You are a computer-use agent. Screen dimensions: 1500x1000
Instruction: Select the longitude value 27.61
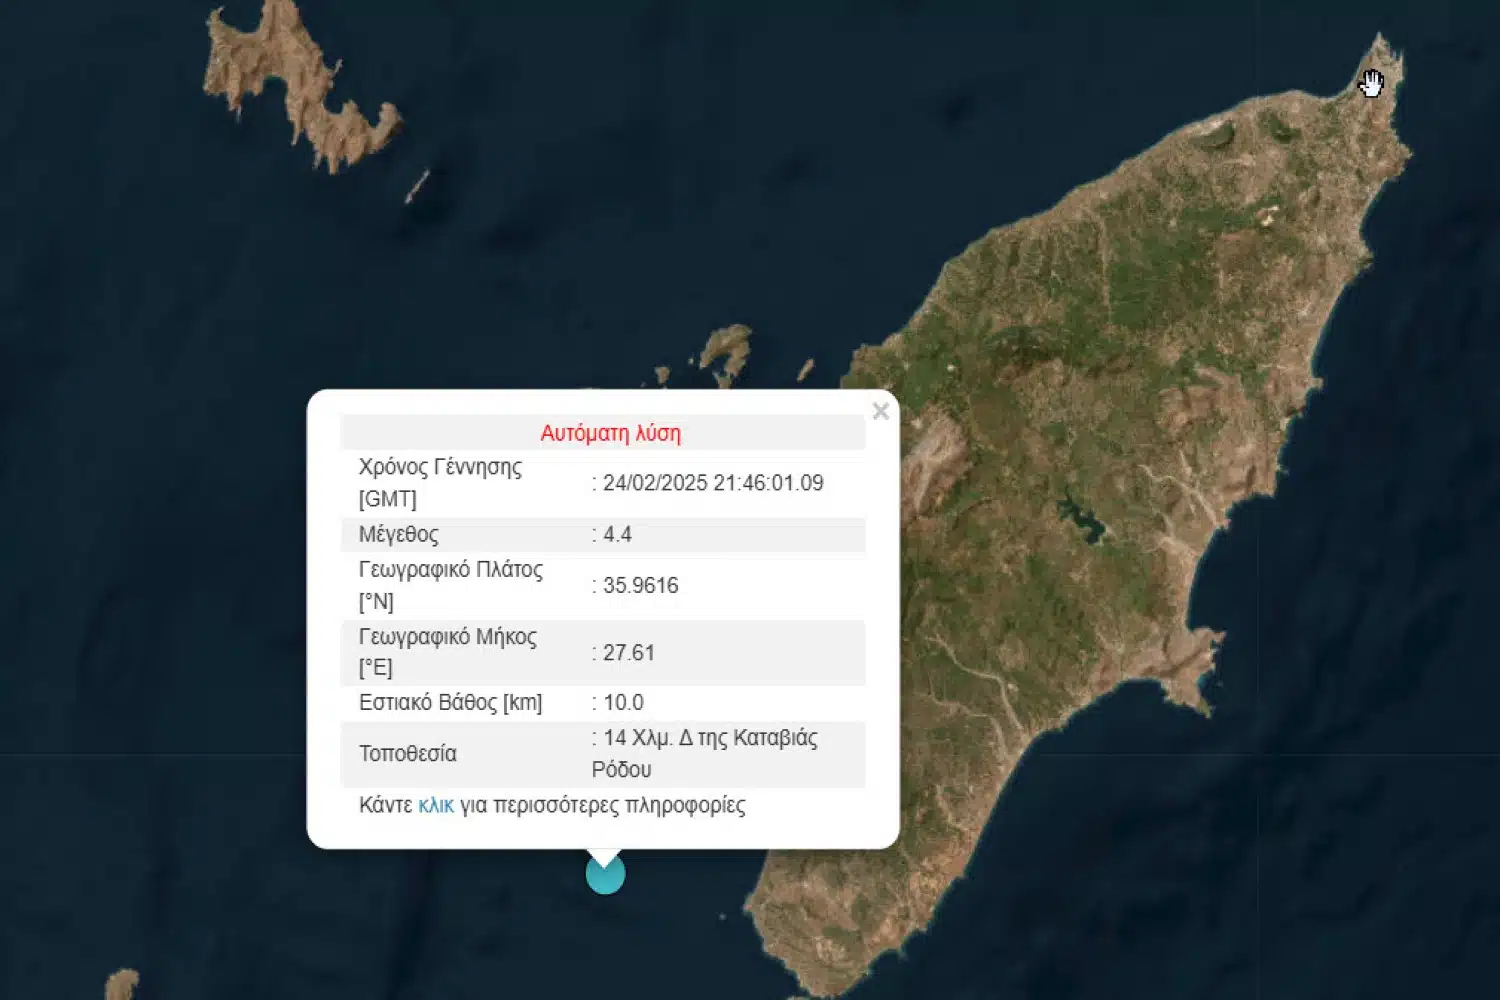(628, 652)
